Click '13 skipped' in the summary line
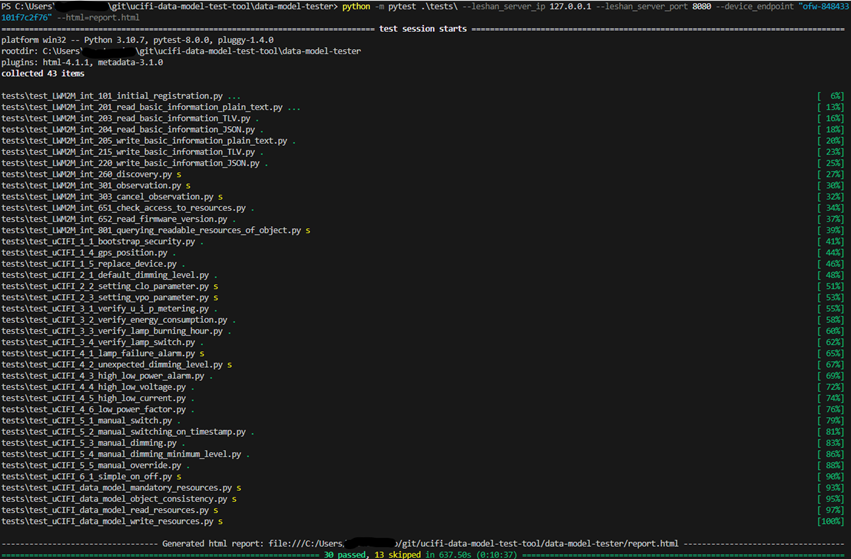 [x=397, y=555]
